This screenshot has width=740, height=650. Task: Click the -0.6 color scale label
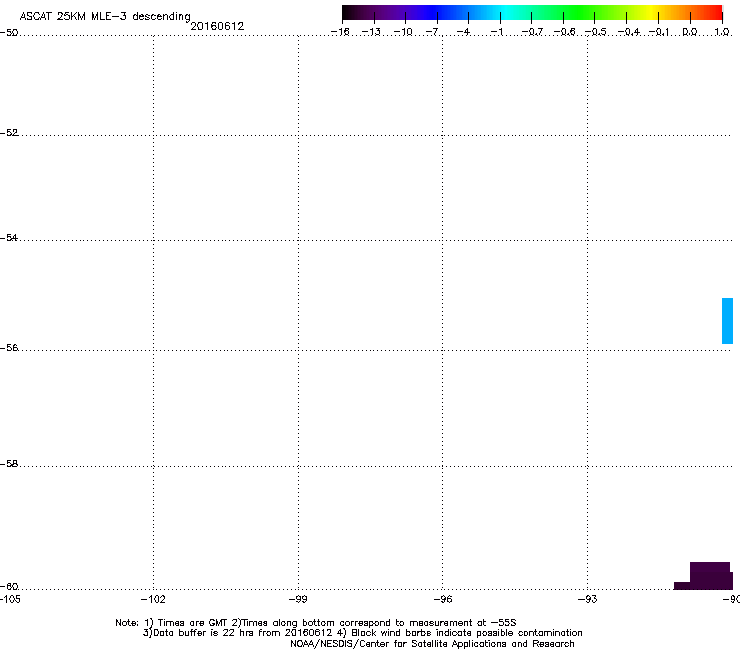(x=564, y=32)
